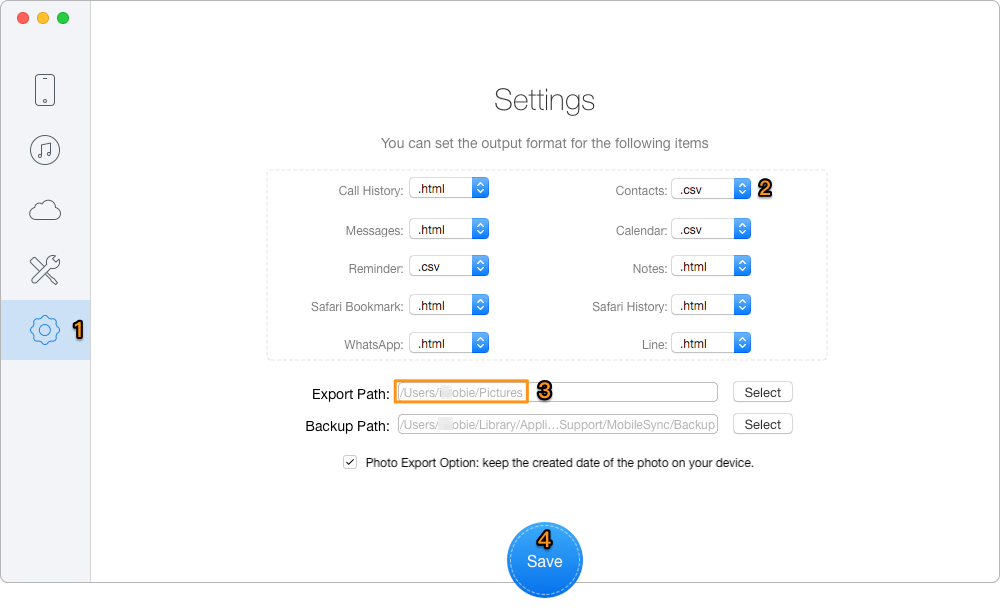Open the music management section

point(45,150)
